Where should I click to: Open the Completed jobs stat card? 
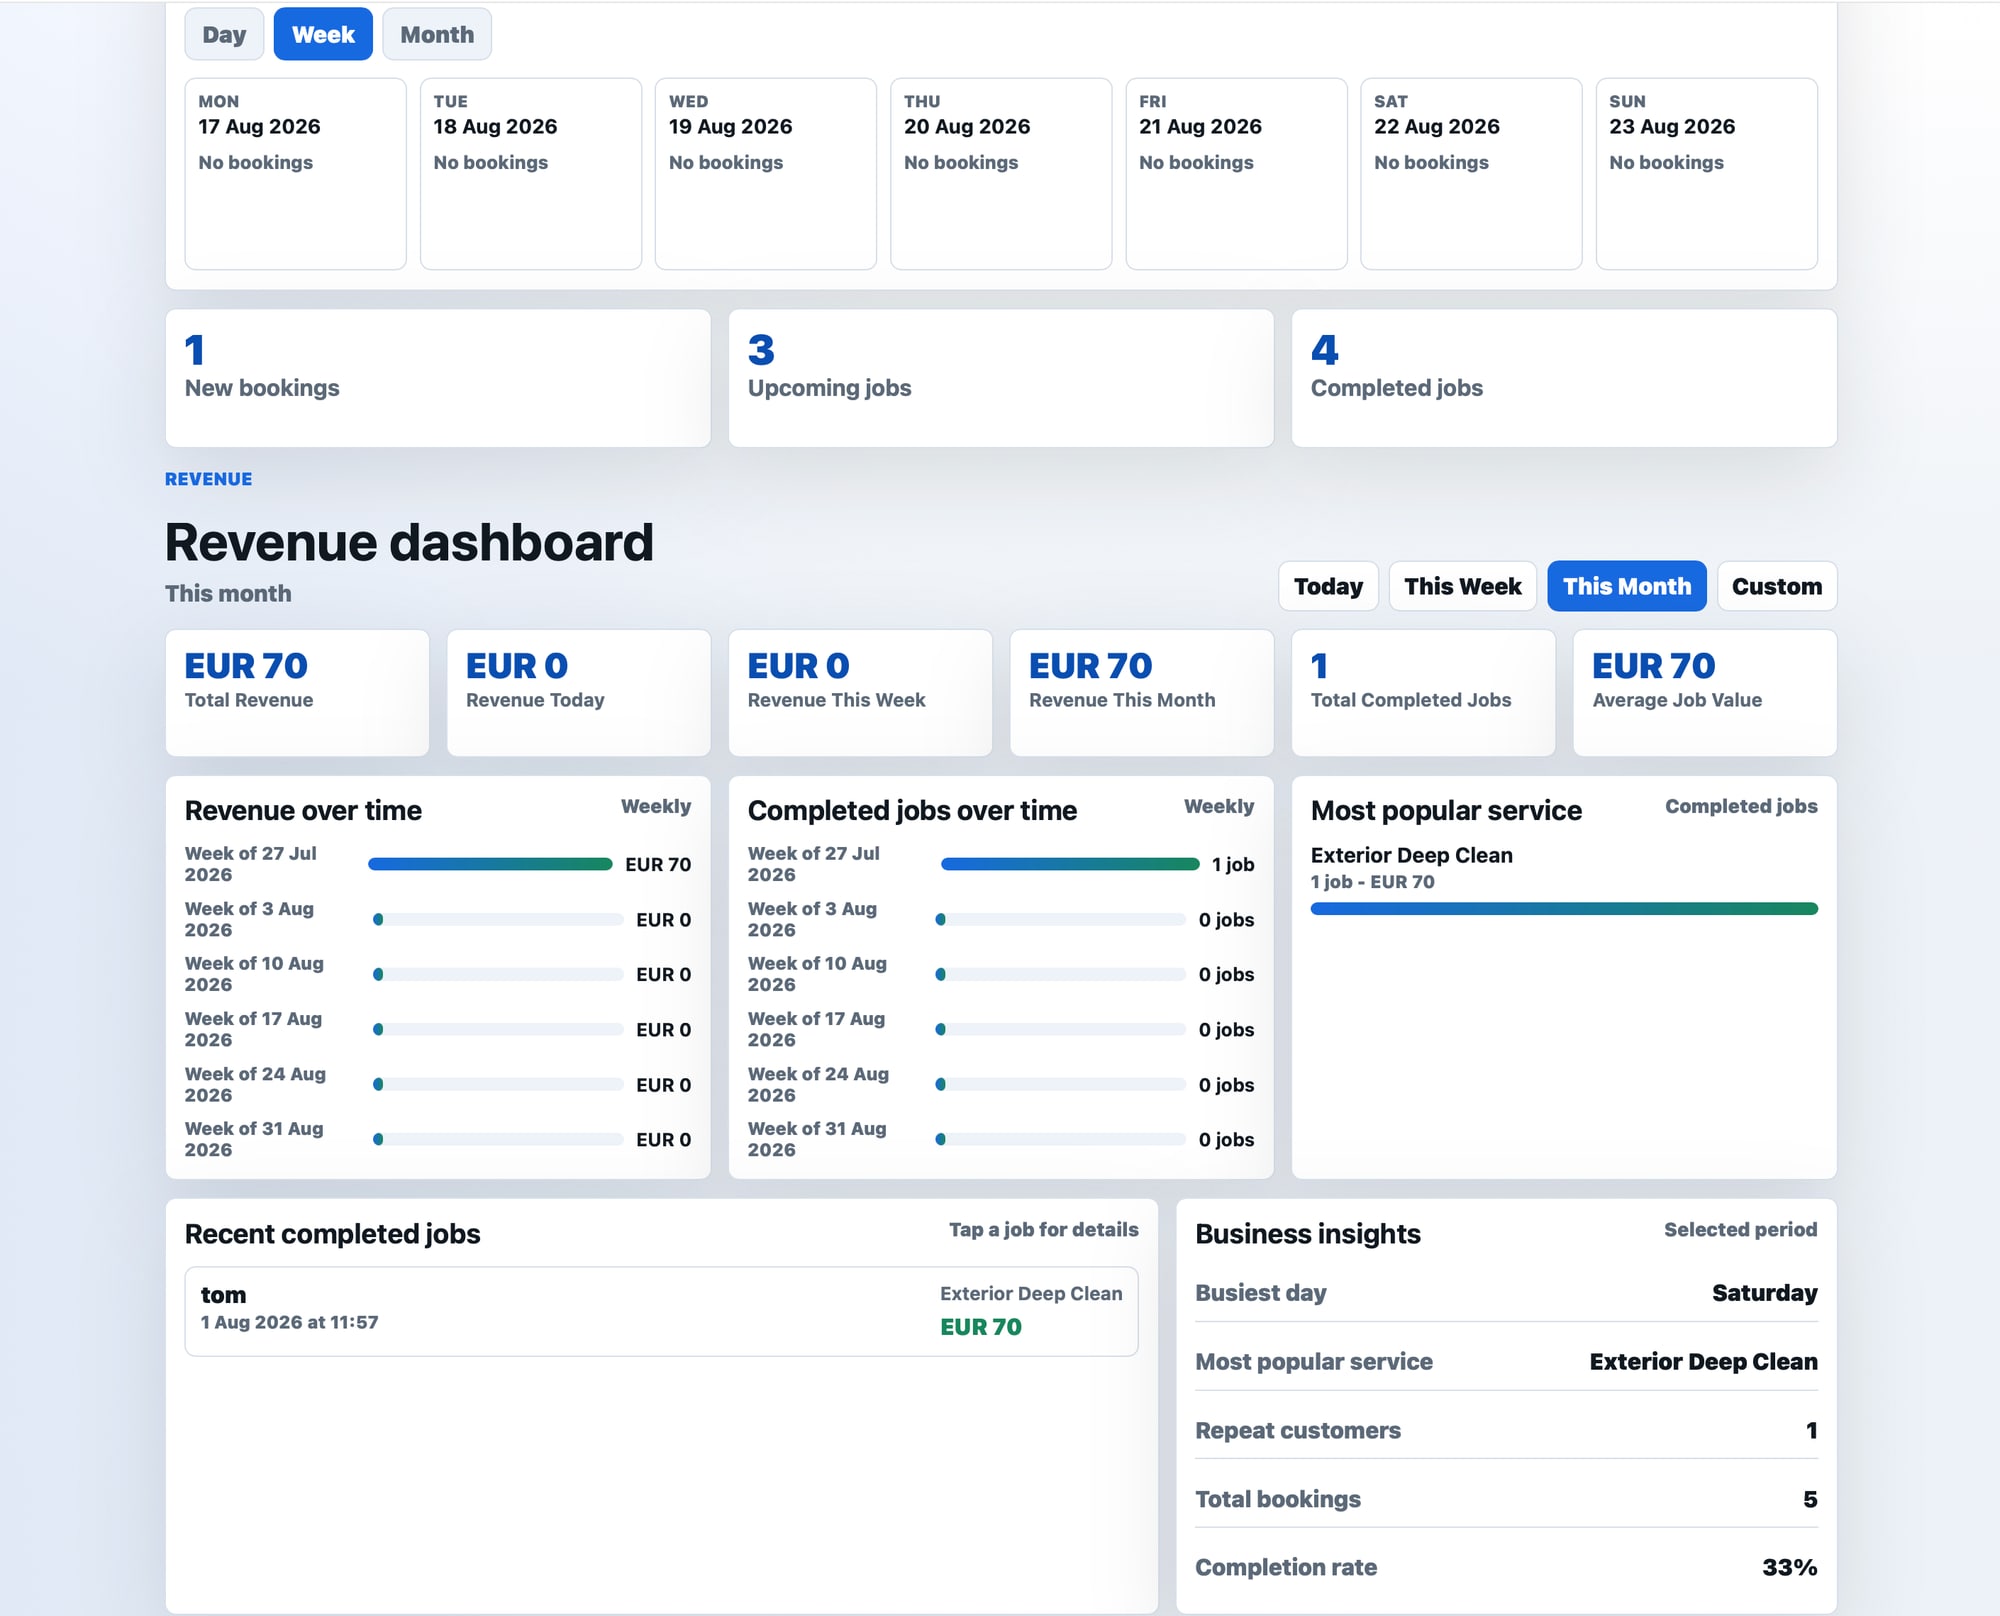[1564, 378]
